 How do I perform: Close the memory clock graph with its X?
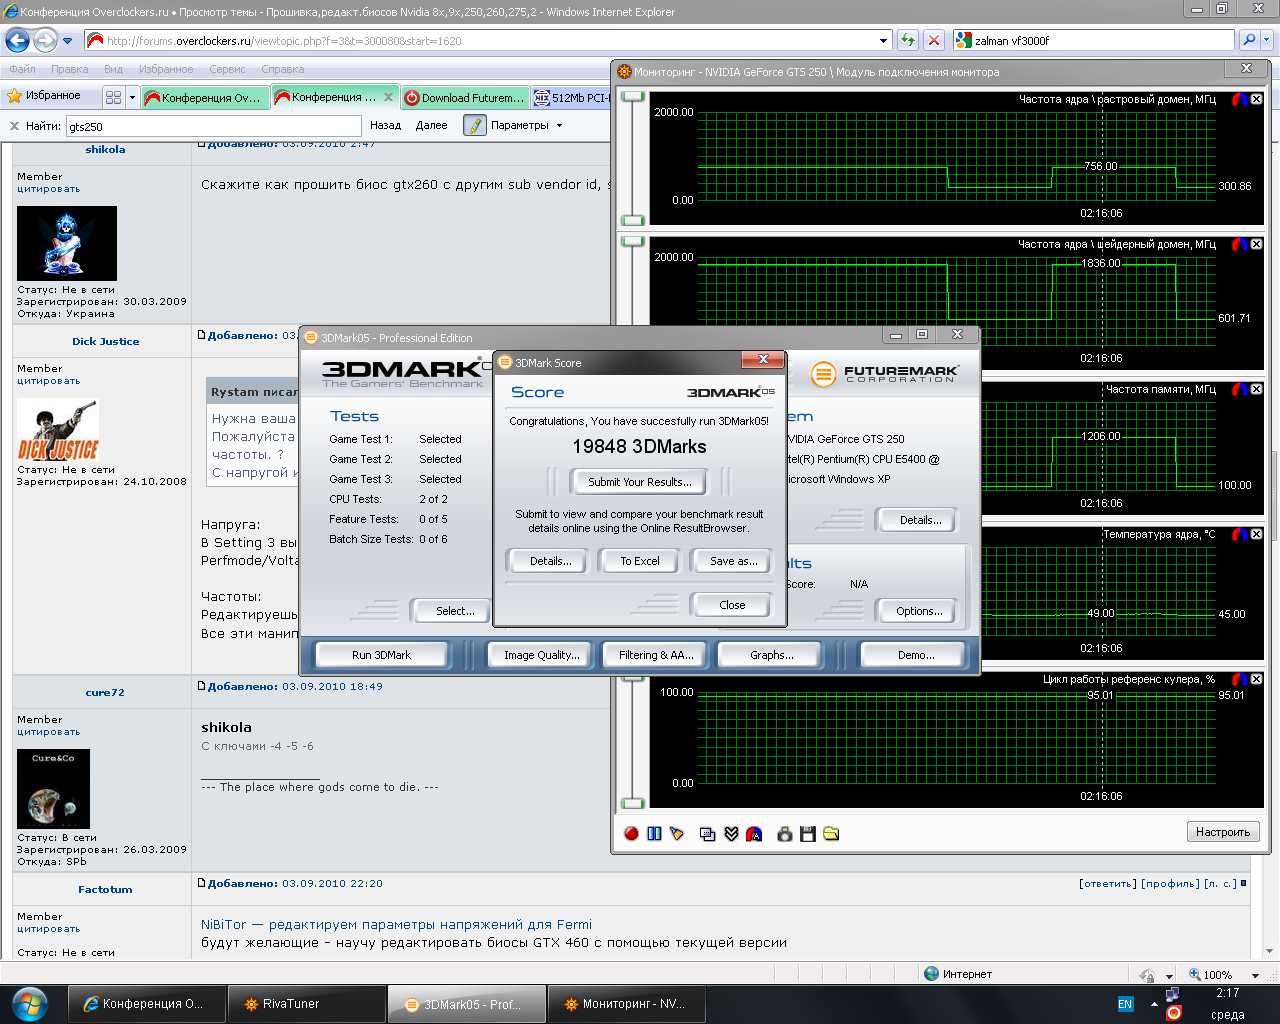(x=1256, y=389)
